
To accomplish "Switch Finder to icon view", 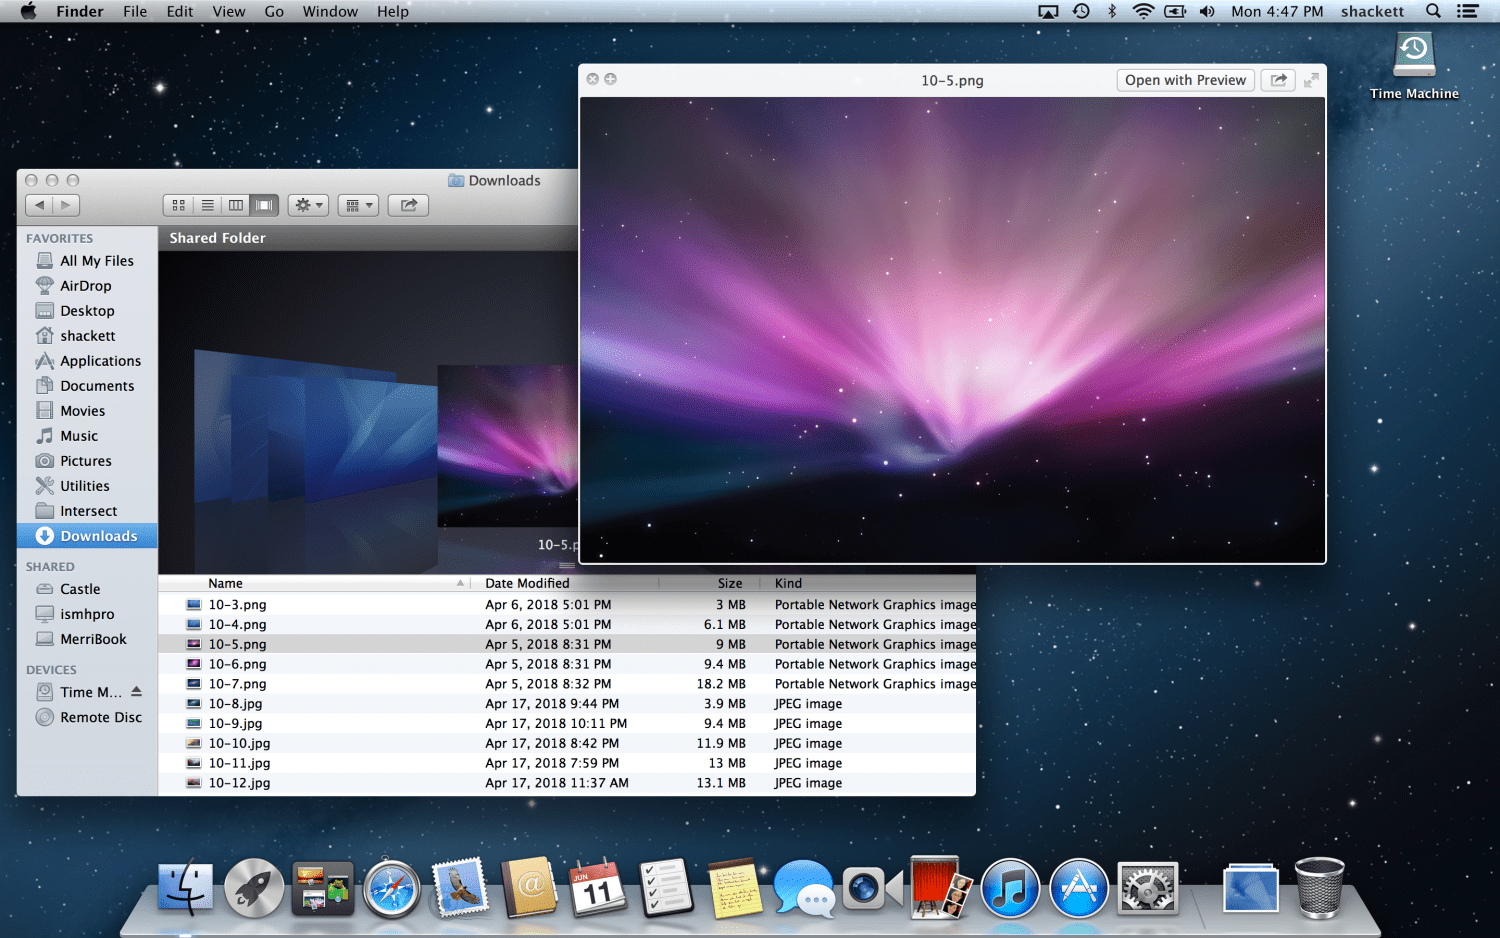I will tap(178, 205).
